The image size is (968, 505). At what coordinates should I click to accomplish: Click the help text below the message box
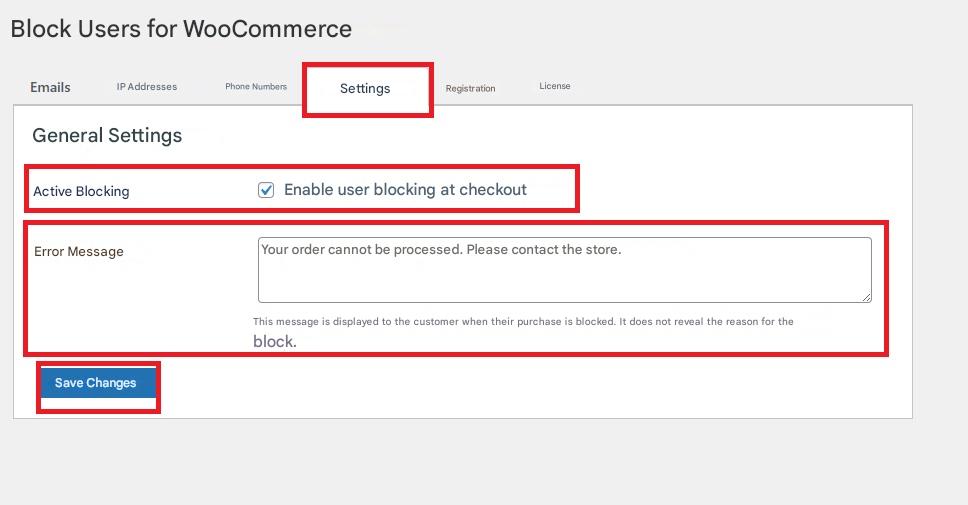click(523, 322)
